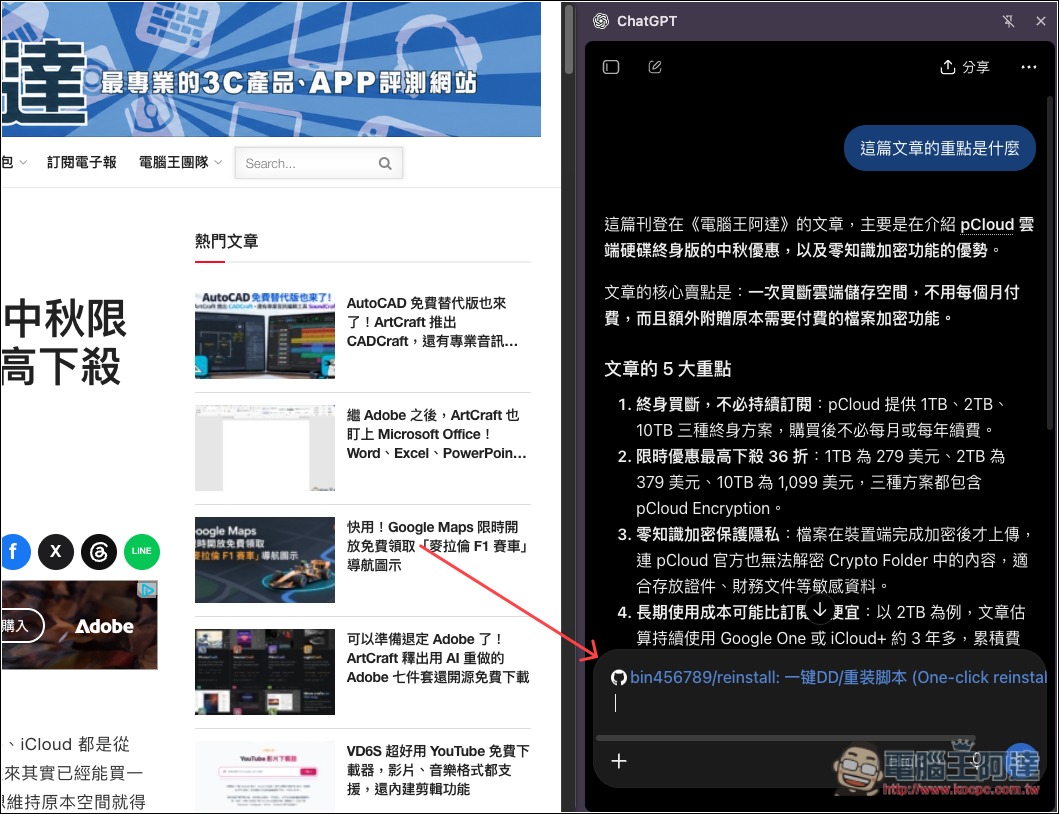Click the 分享 share button

tap(964, 67)
